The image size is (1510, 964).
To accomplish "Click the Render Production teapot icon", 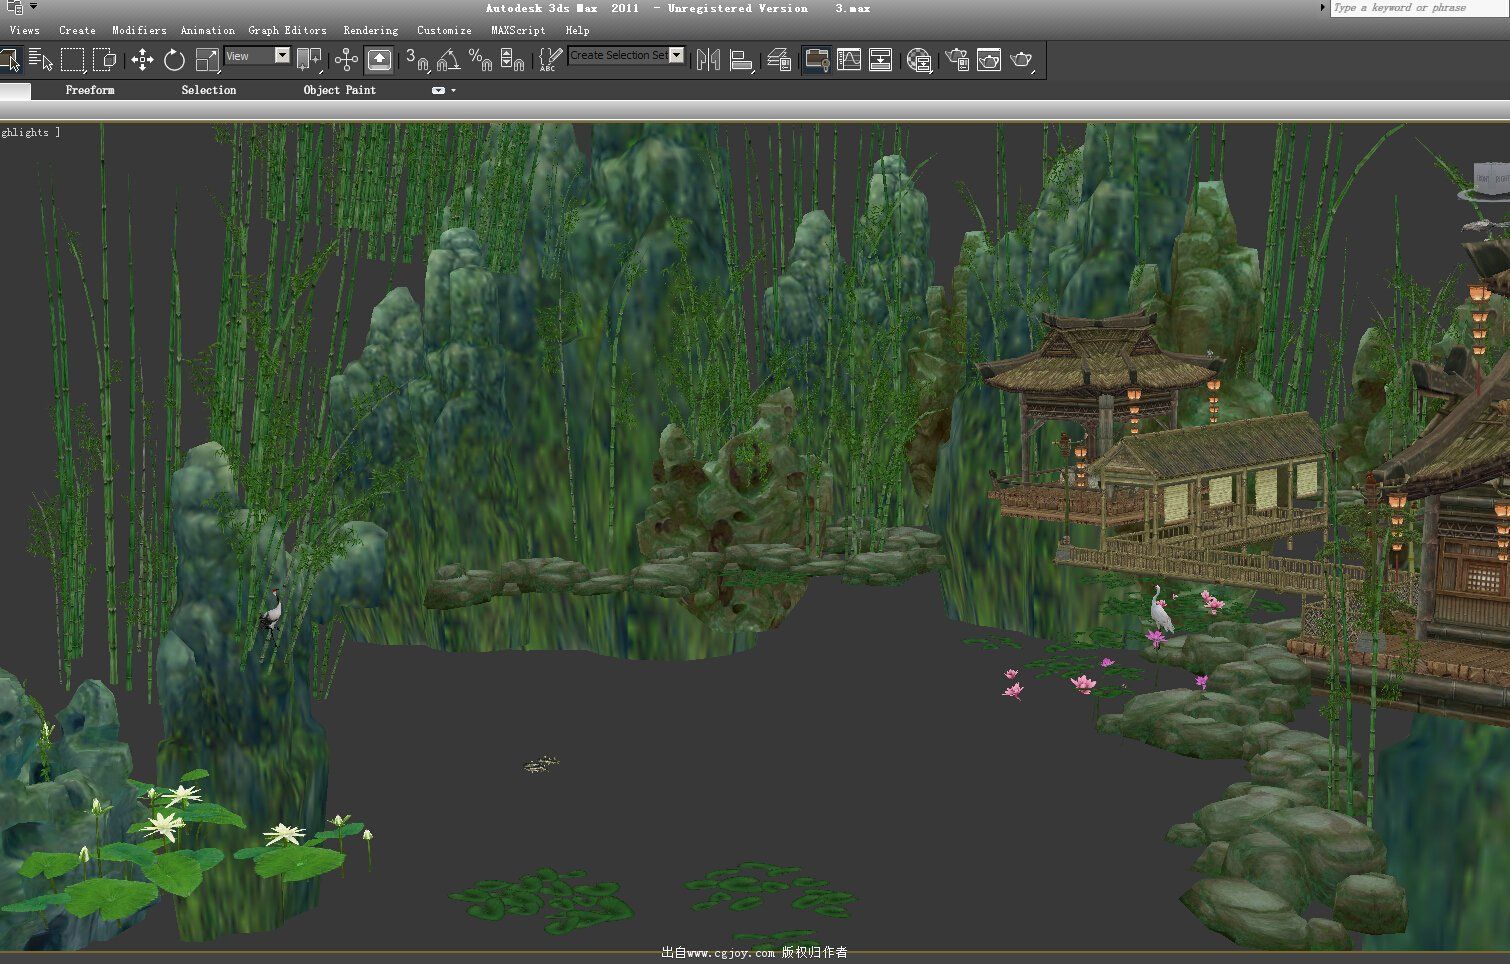I will coord(1021,60).
